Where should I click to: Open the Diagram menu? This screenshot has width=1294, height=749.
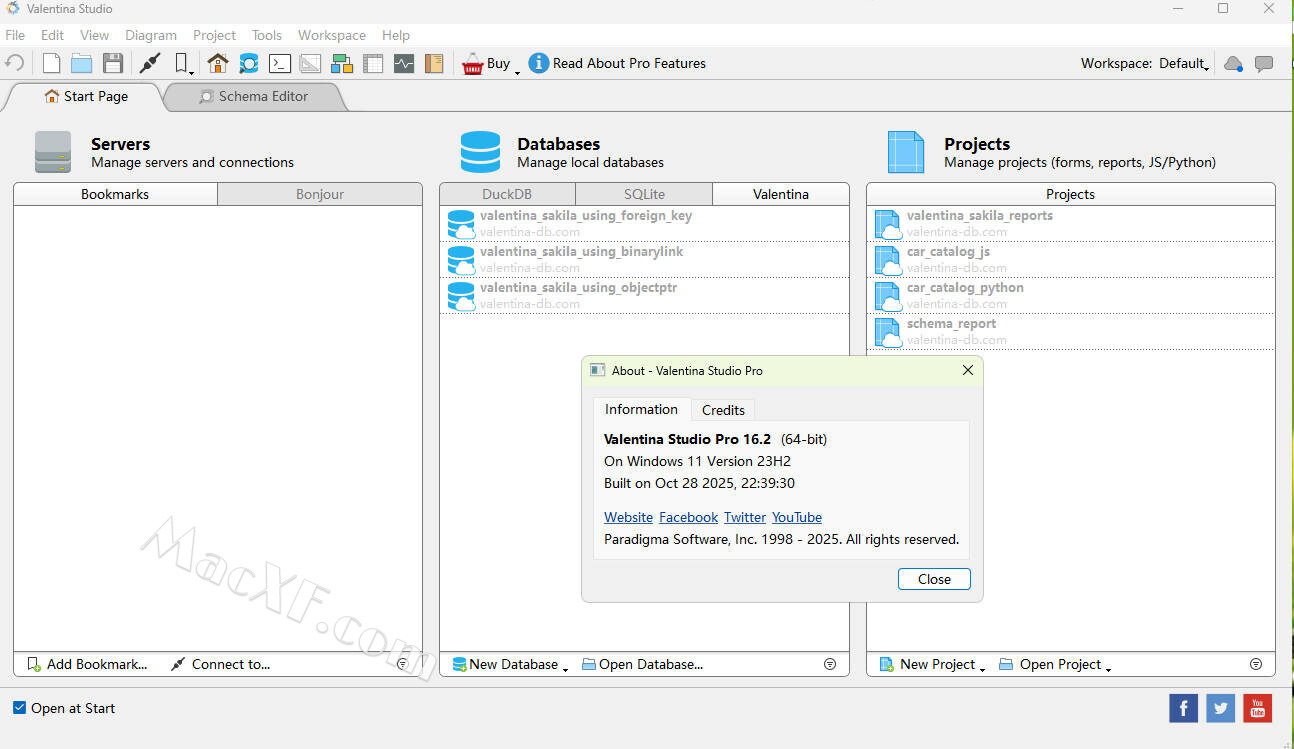point(150,35)
